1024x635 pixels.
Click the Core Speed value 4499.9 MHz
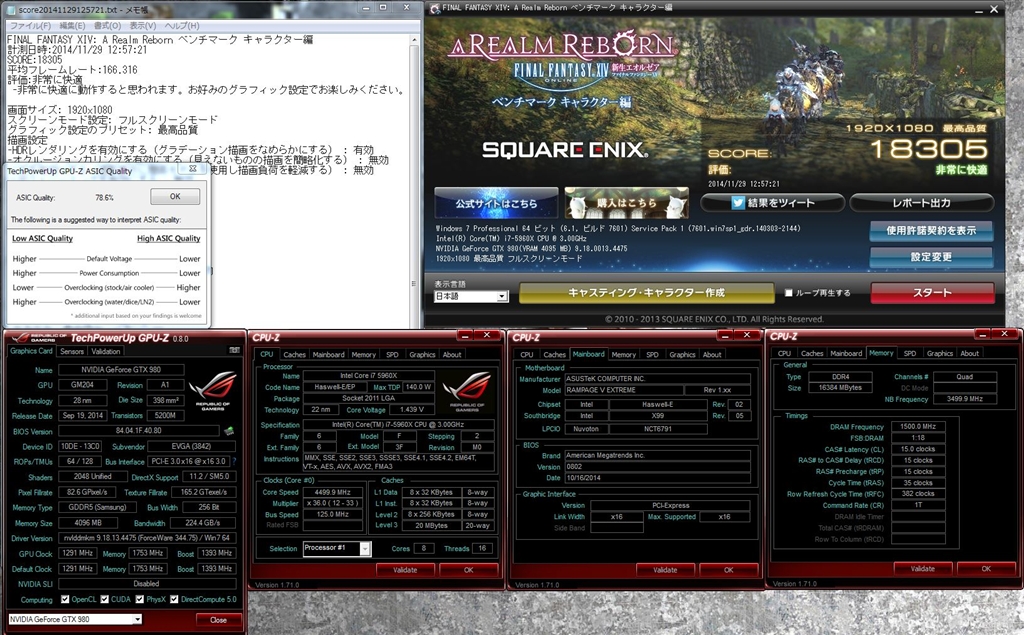[x=333, y=493]
